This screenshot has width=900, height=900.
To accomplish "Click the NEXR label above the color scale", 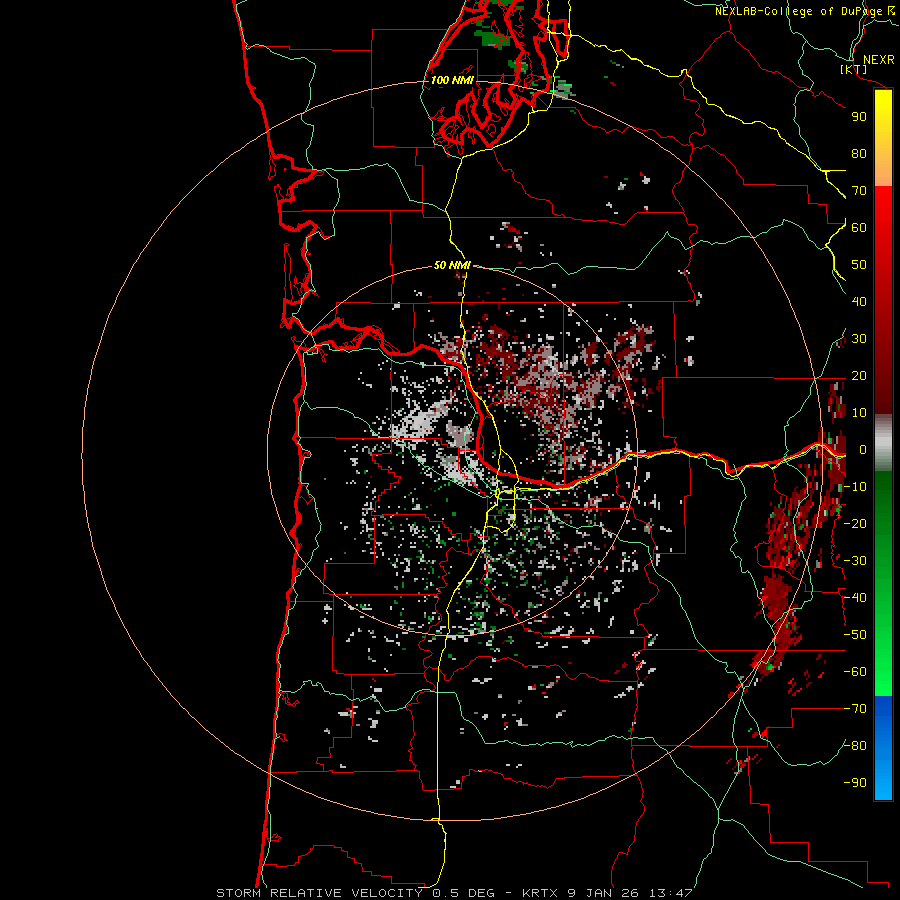I will 879,60.
